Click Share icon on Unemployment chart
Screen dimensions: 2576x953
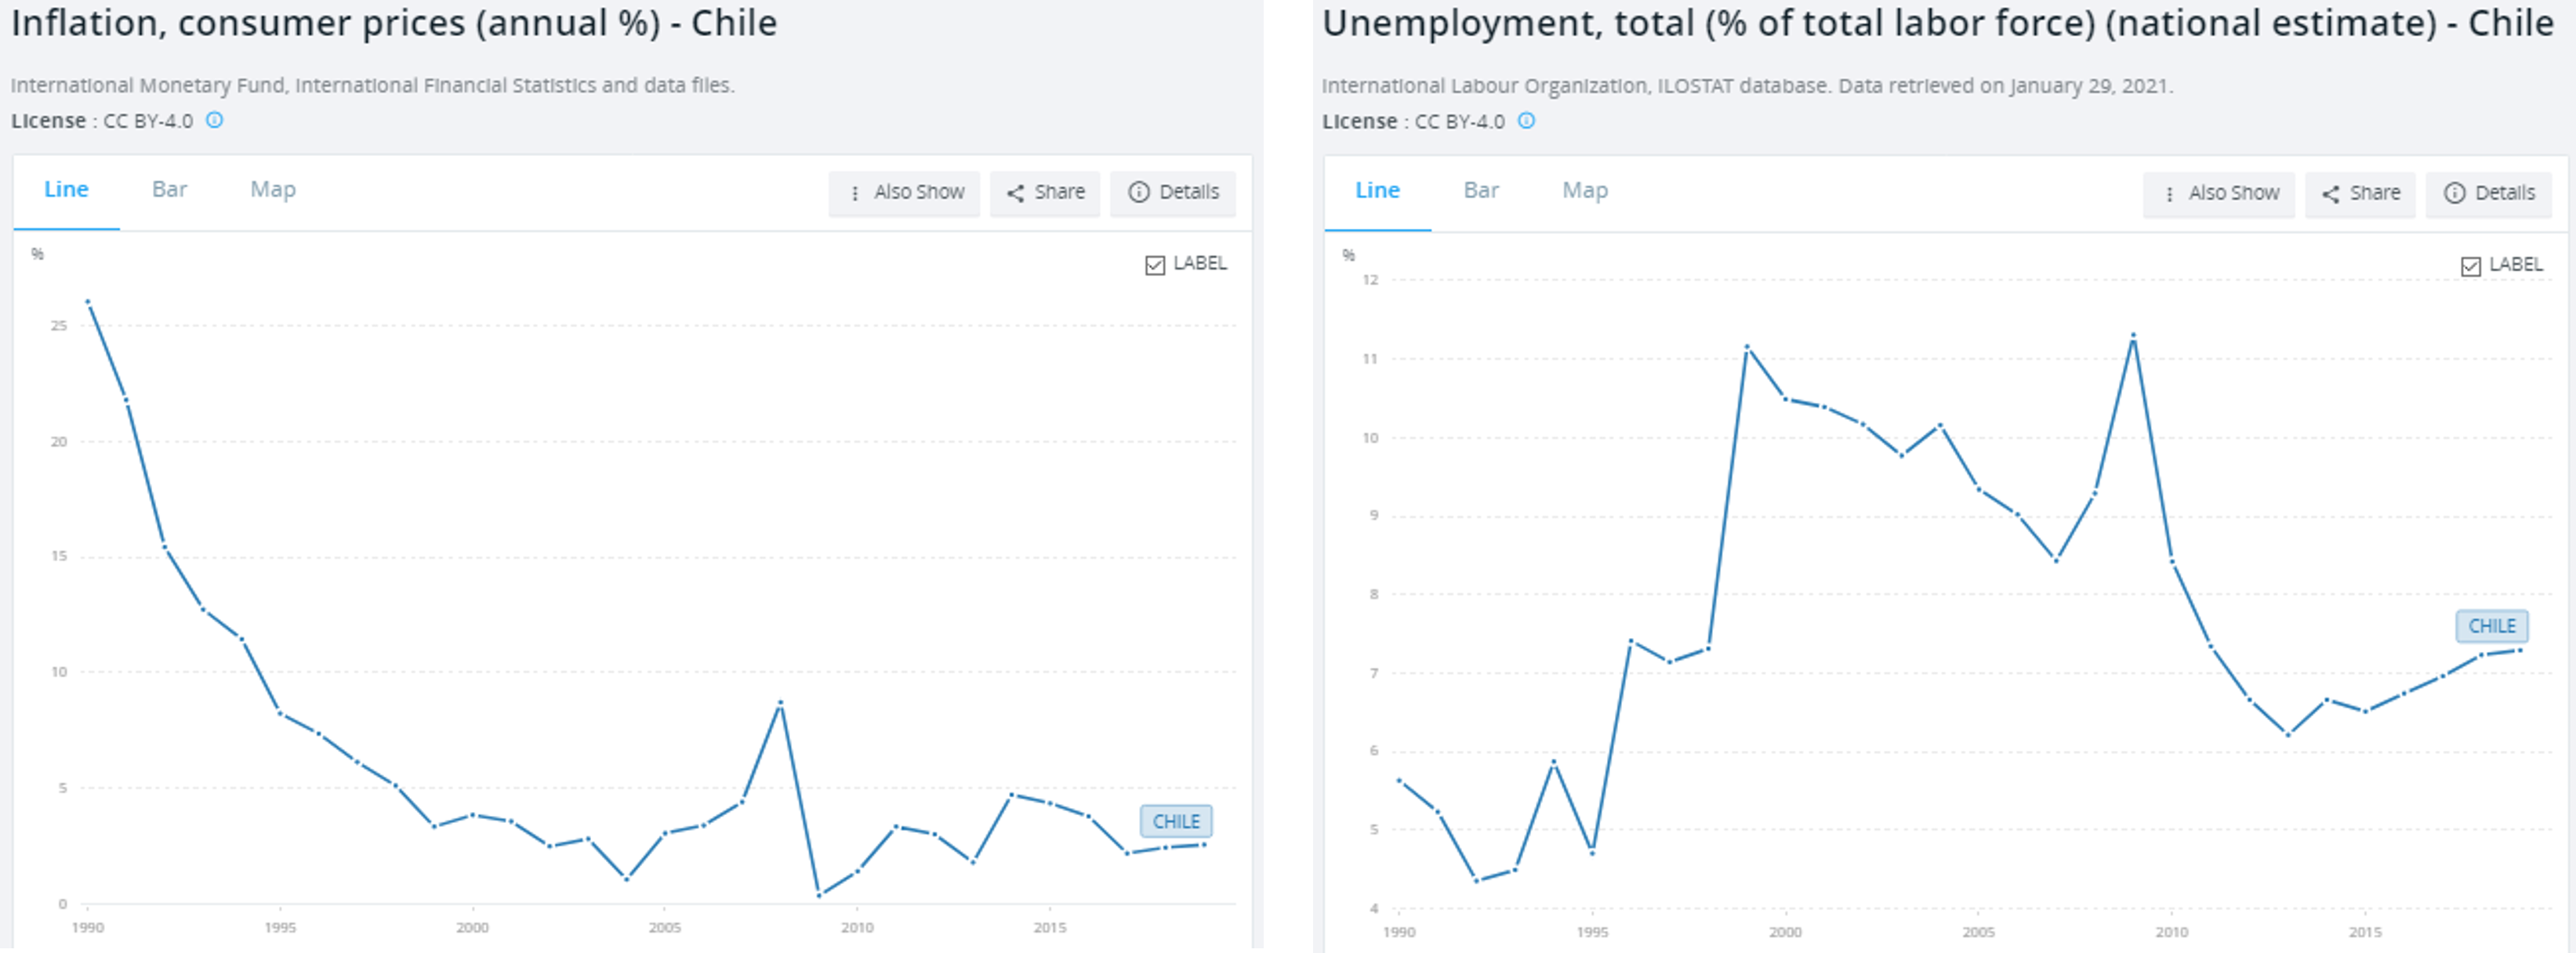pos(2330,194)
